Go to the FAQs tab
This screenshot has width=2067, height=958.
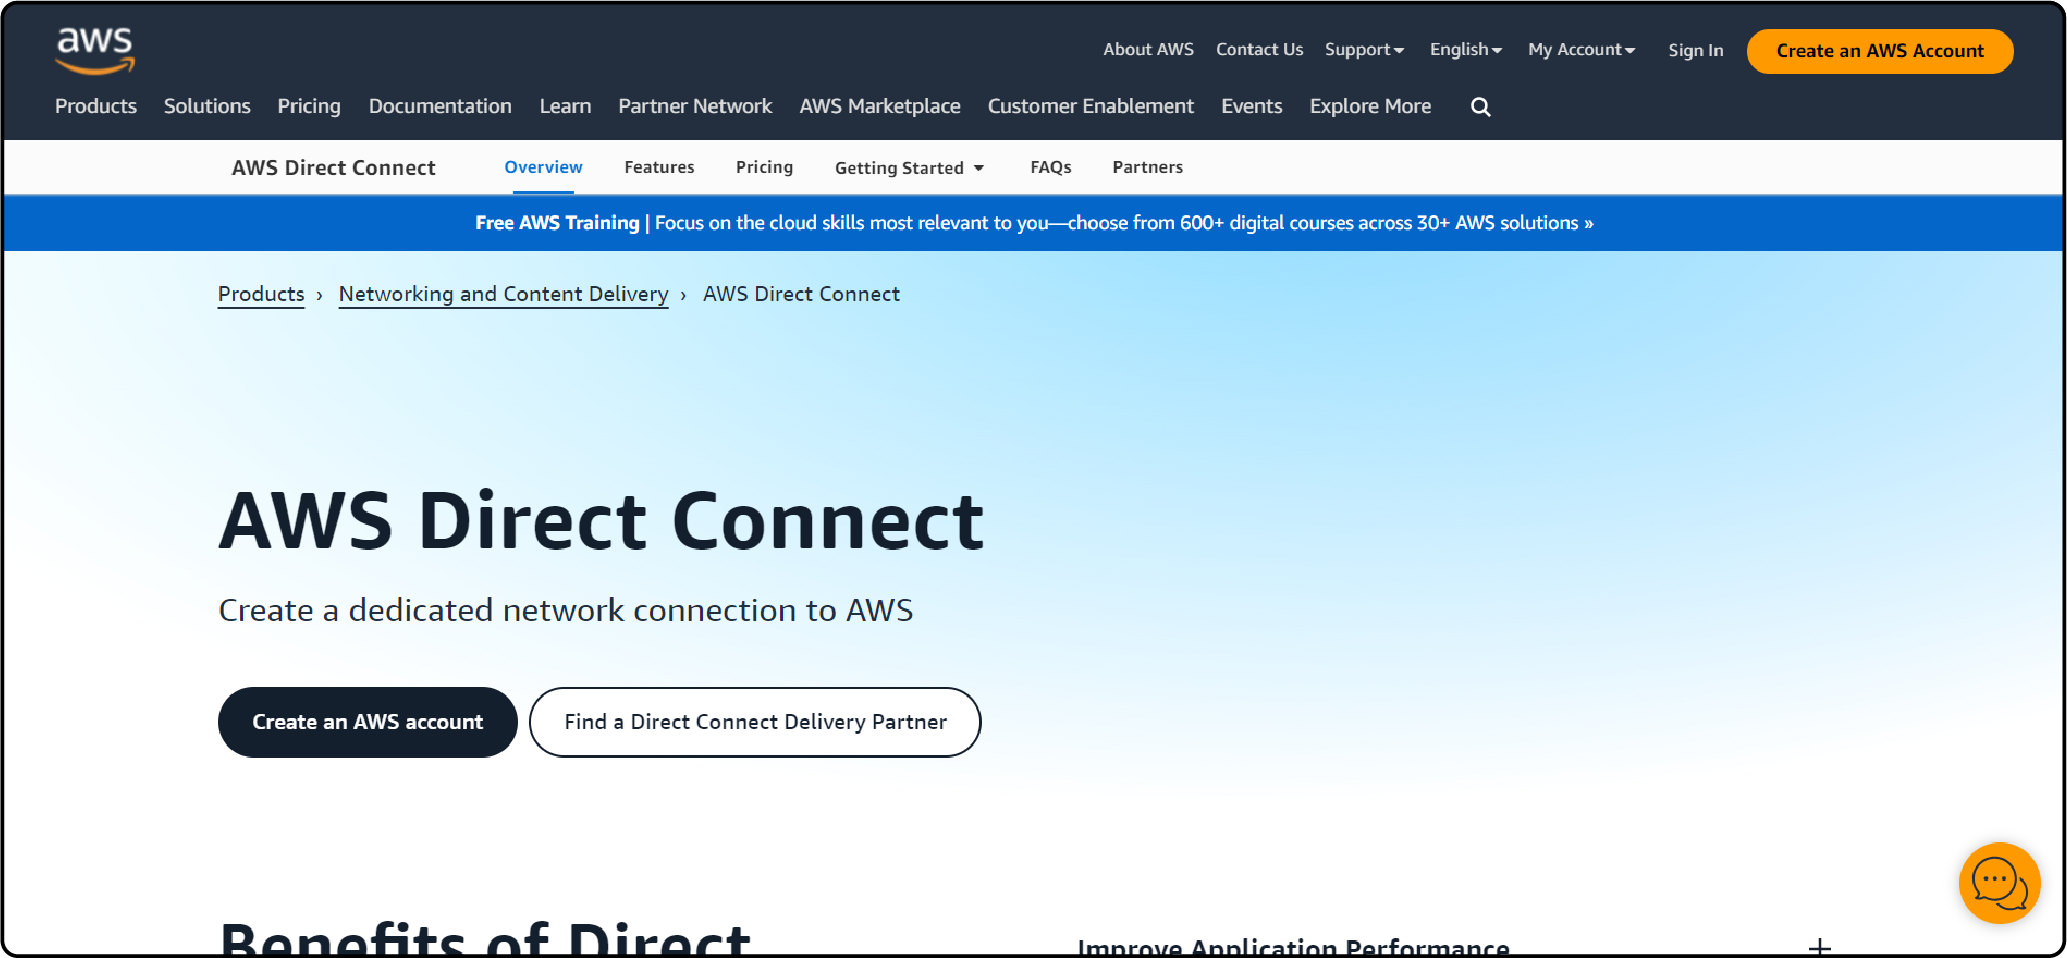point(1050,167)
